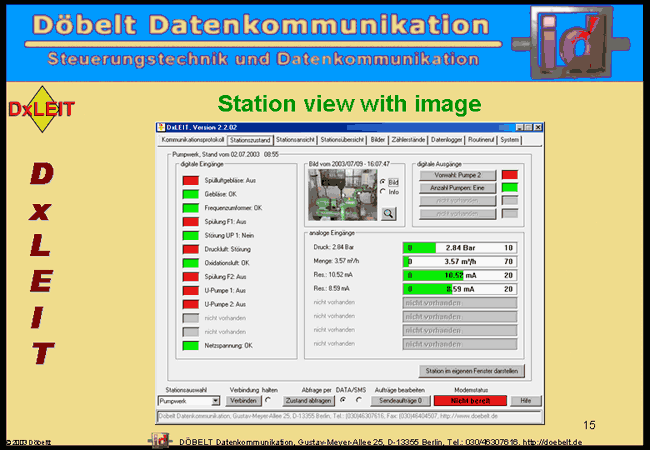This screenshot has height=450, width=650.
Task: Click the 'Res.: 10.52 mA' label
Action: click(x=333, y=274)
